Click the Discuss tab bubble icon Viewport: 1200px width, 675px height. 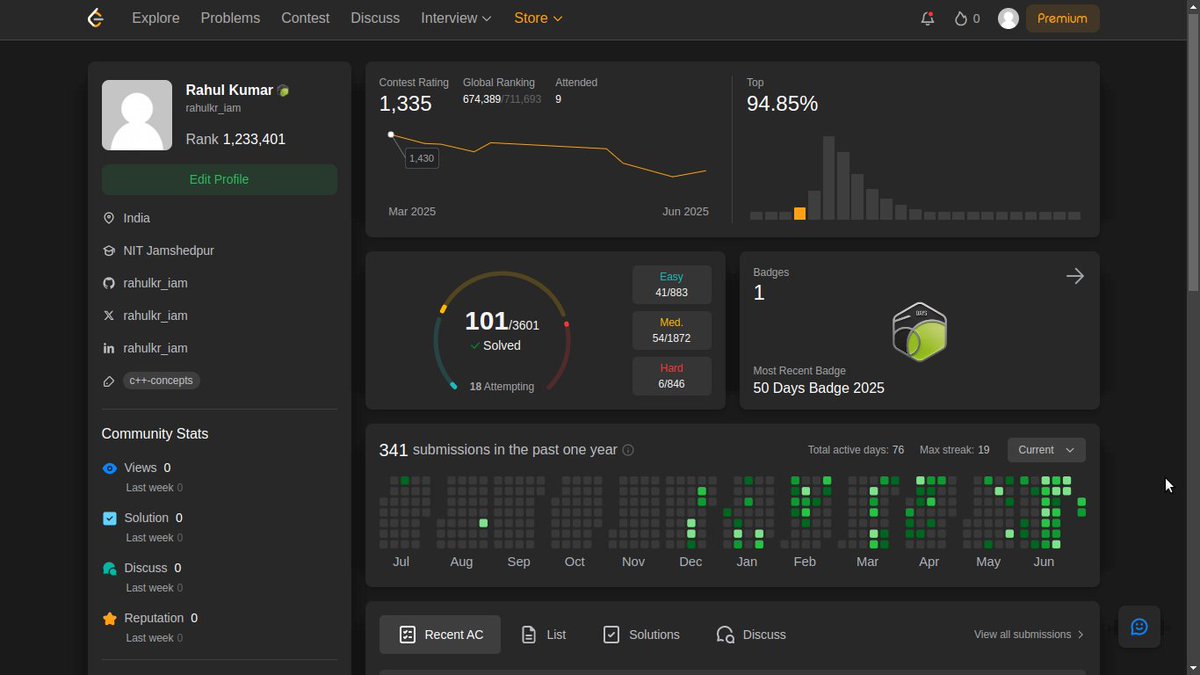click(725, 635)
